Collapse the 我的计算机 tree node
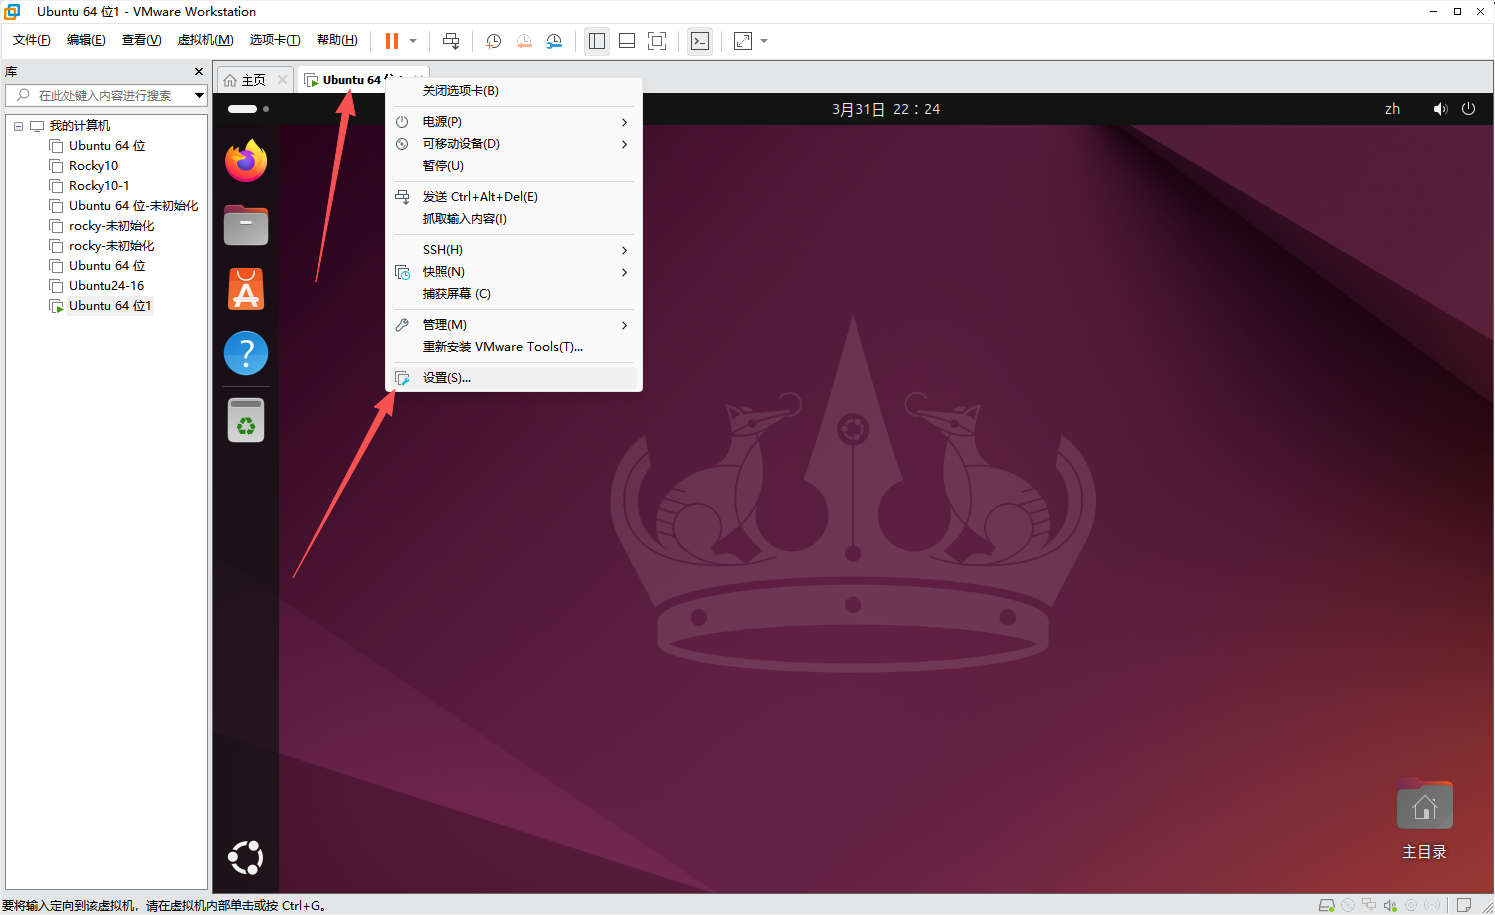This screenshot has height=915, width=1495. [18, 126]
